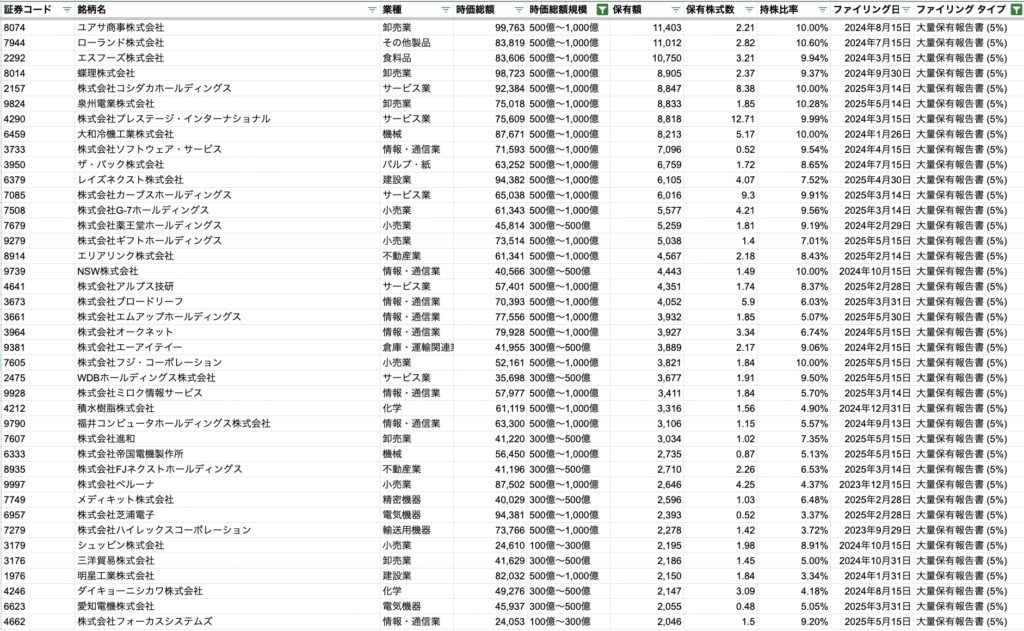Open the 持株比率 column filter dropdown
1024x631 pixels.
[822, 10]
